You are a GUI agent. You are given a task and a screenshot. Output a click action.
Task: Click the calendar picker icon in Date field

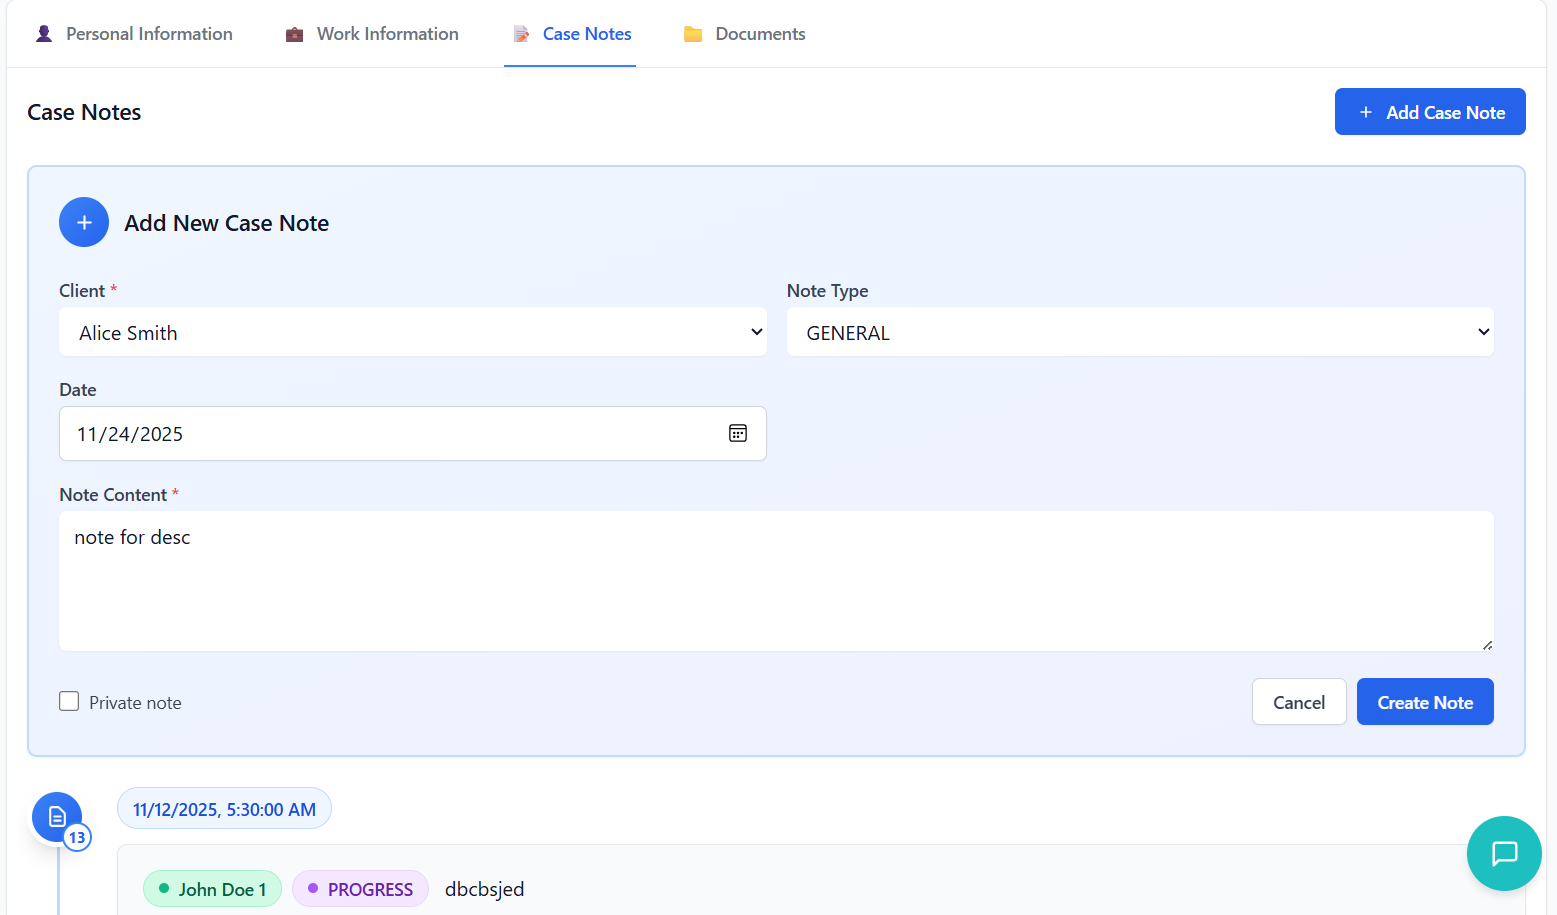[738, 433]
